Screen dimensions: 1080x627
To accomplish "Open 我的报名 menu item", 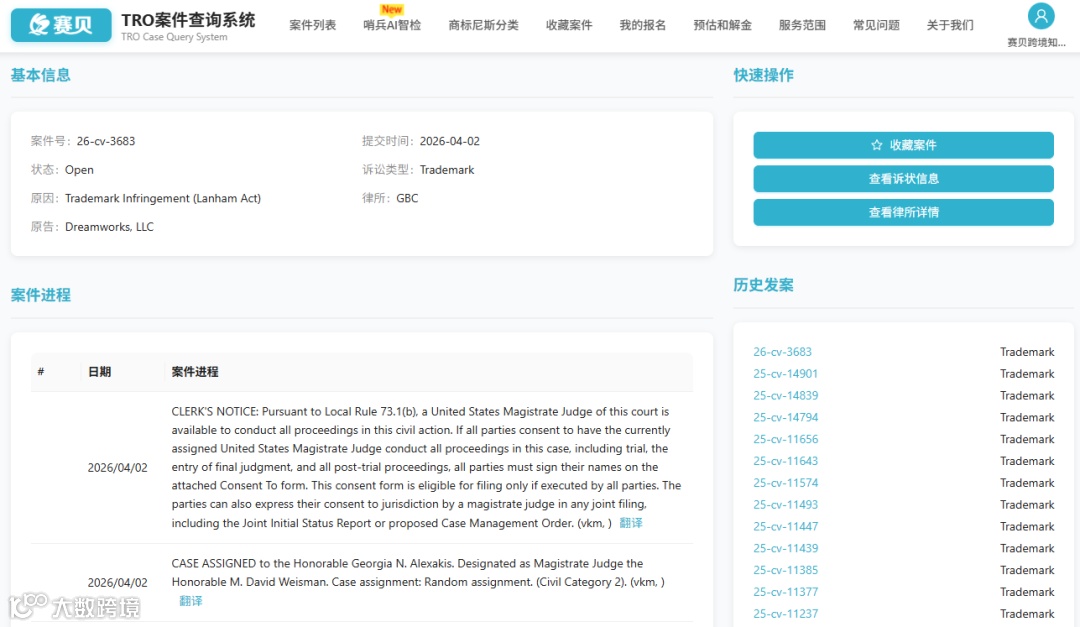I will pos(643,25).
